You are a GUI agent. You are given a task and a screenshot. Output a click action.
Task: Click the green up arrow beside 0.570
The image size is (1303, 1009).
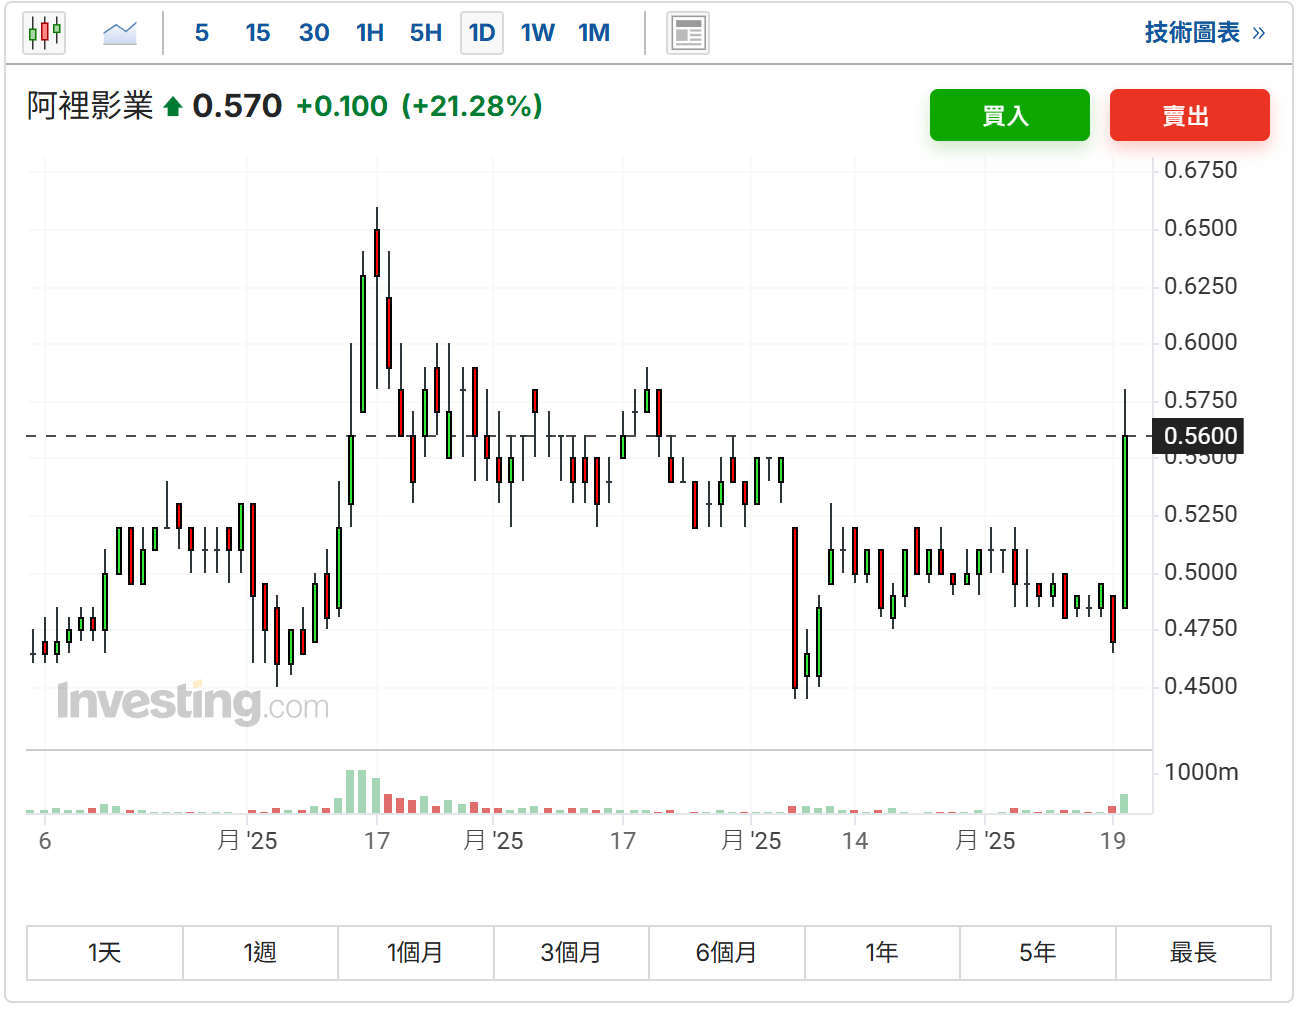[x=173, y=106]
